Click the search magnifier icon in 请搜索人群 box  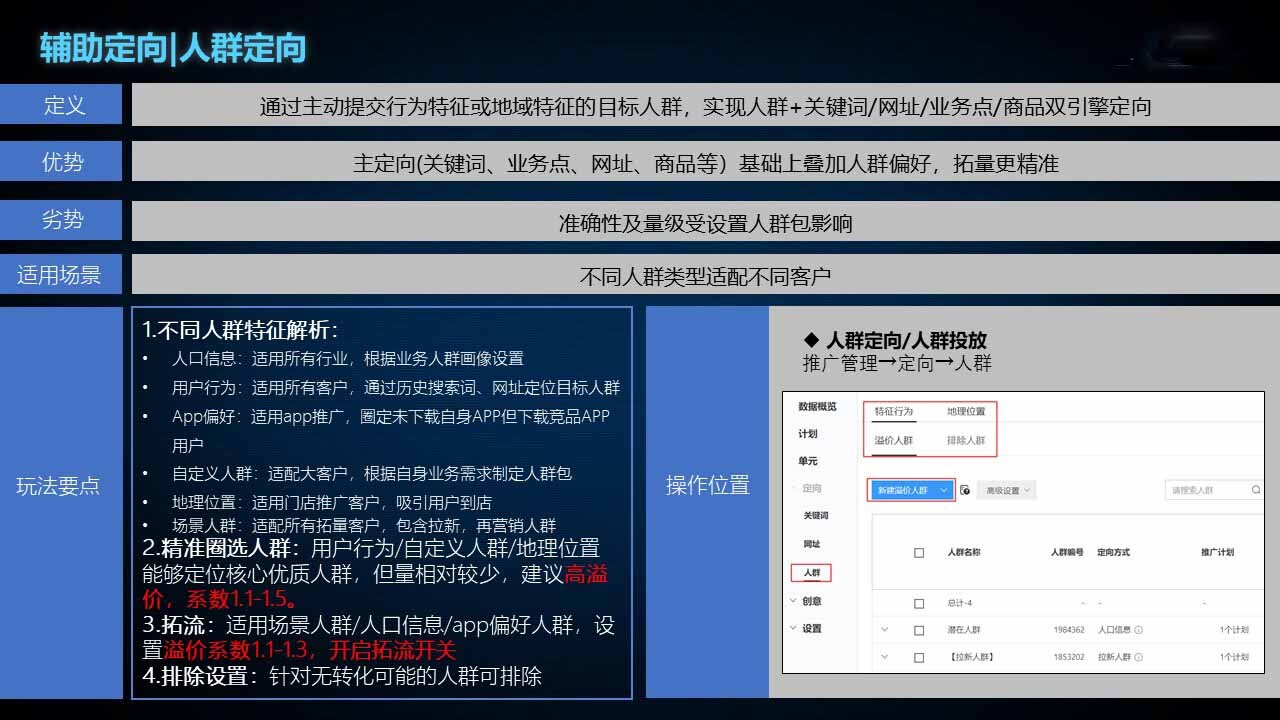point(1256,490)
